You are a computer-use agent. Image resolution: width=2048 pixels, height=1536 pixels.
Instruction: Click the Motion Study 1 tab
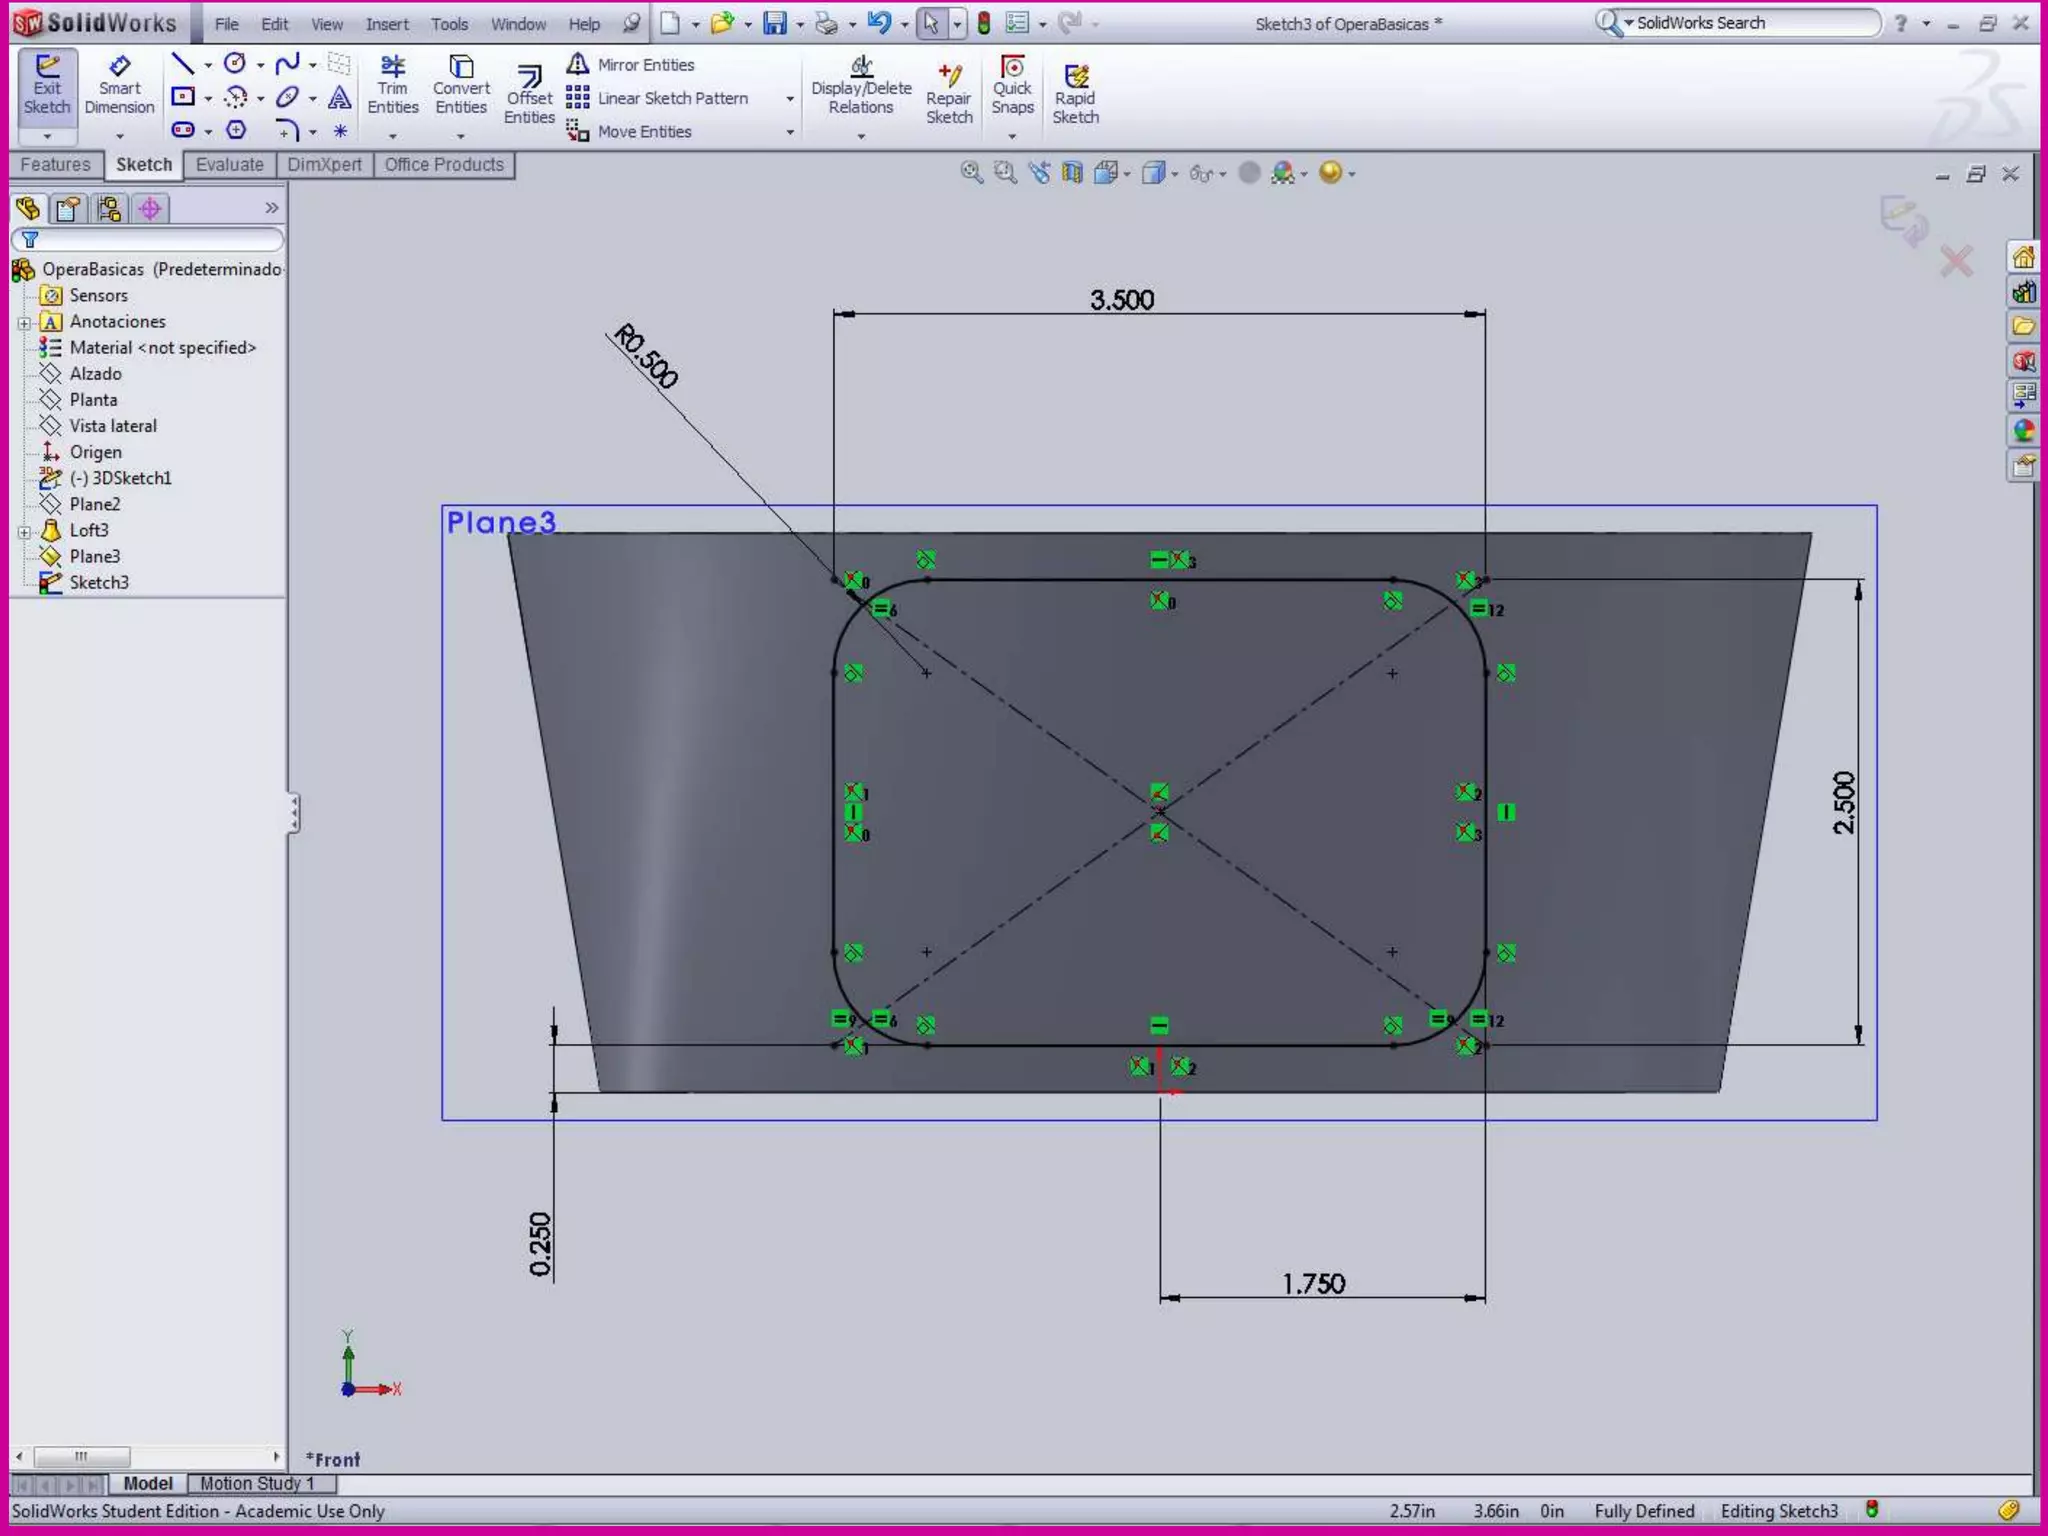tap(257, 1483)
